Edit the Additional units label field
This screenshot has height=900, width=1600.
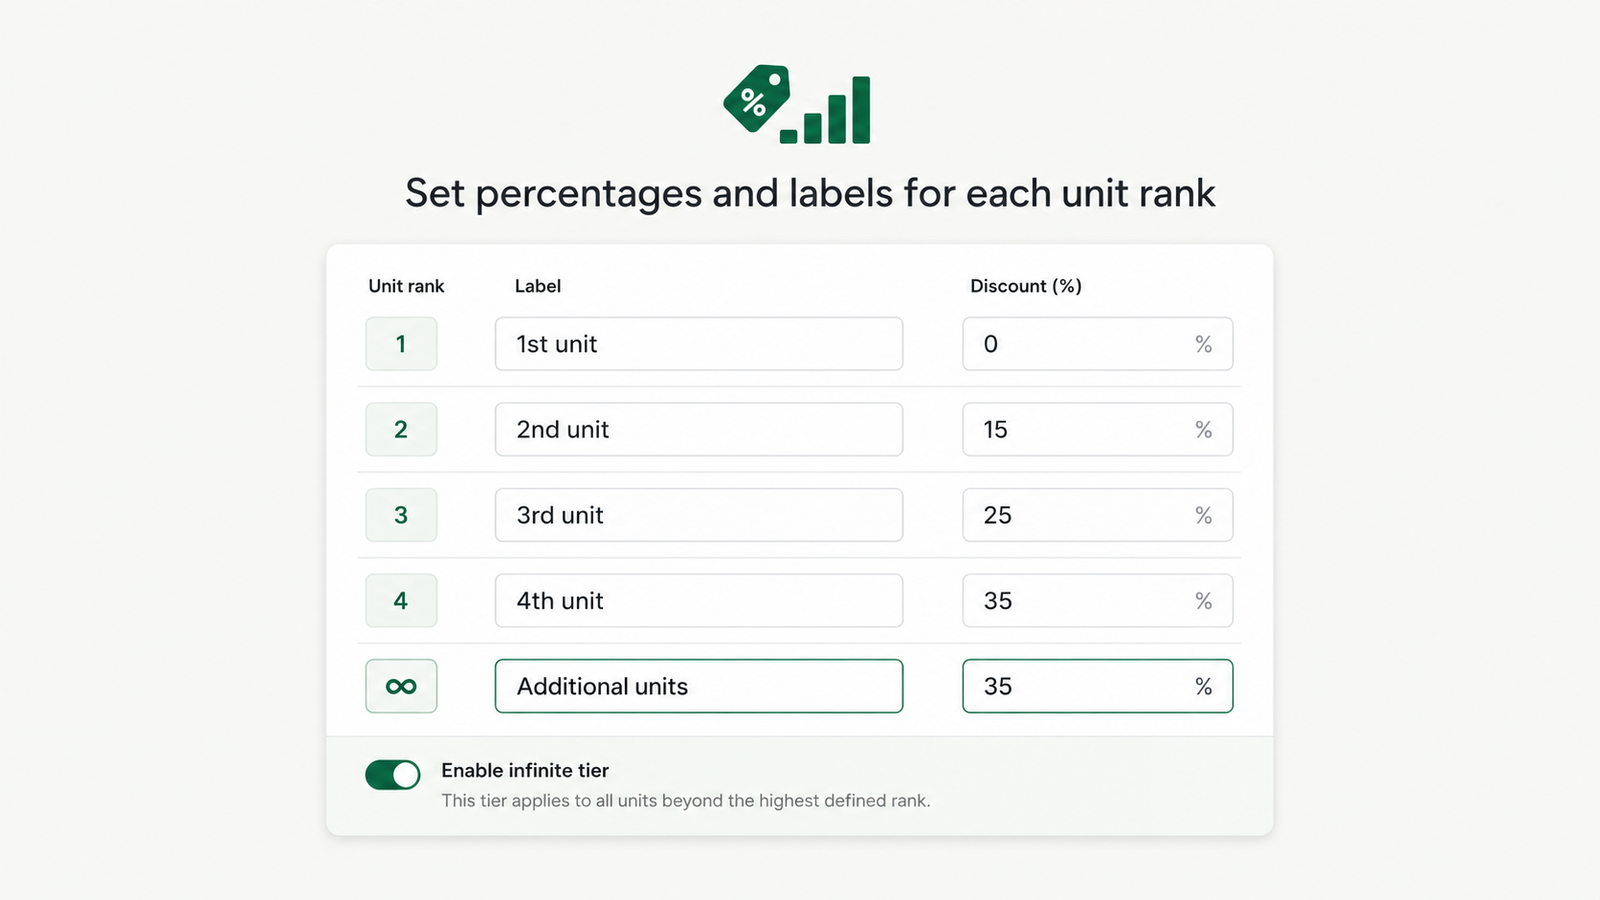point(699,686)
